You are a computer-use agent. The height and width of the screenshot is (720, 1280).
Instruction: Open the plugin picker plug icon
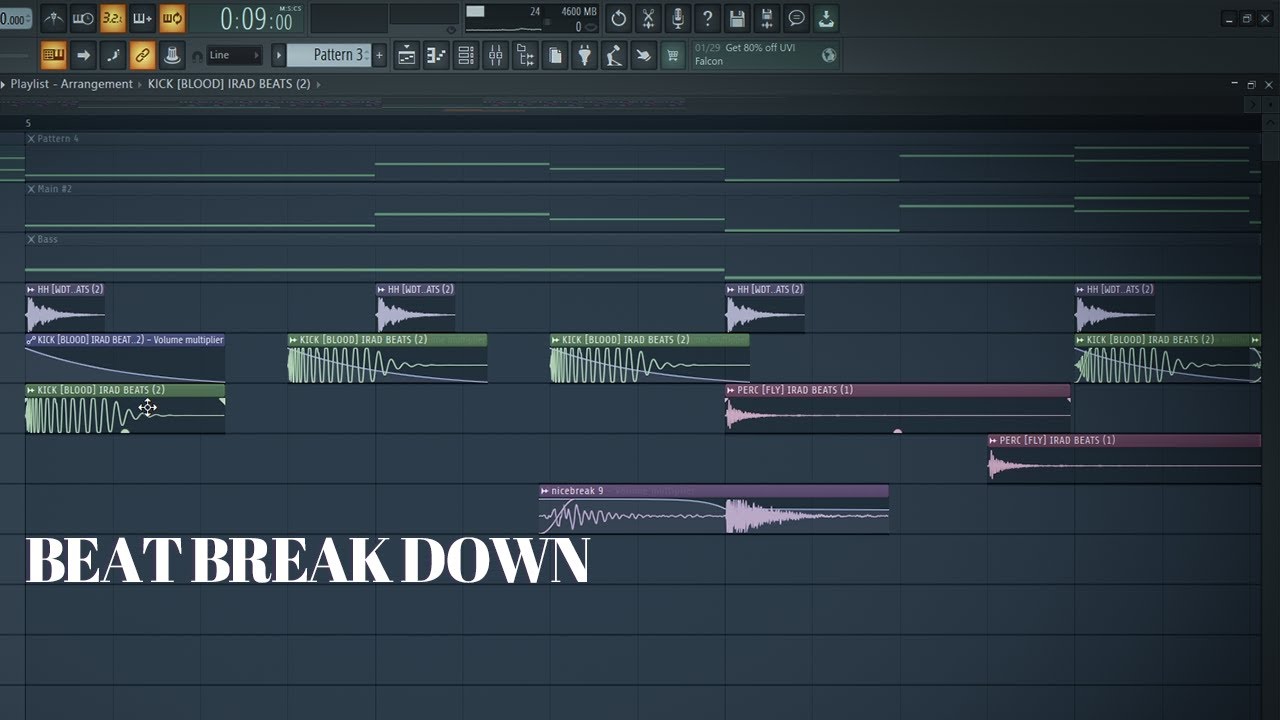(x=585, y=55)
